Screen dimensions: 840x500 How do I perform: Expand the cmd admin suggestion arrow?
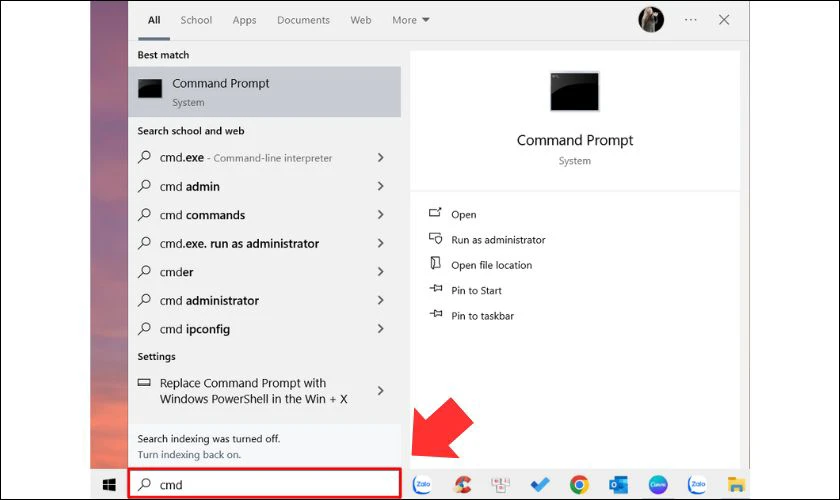380,186
